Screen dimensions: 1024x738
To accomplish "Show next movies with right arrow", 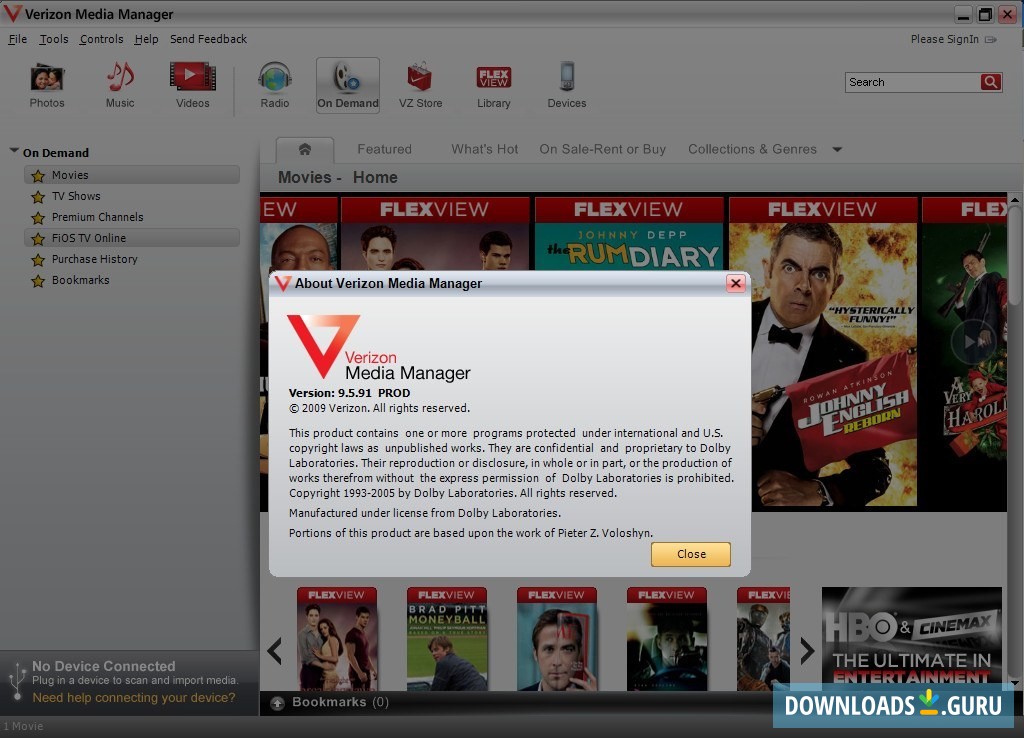I will (807, 650).
